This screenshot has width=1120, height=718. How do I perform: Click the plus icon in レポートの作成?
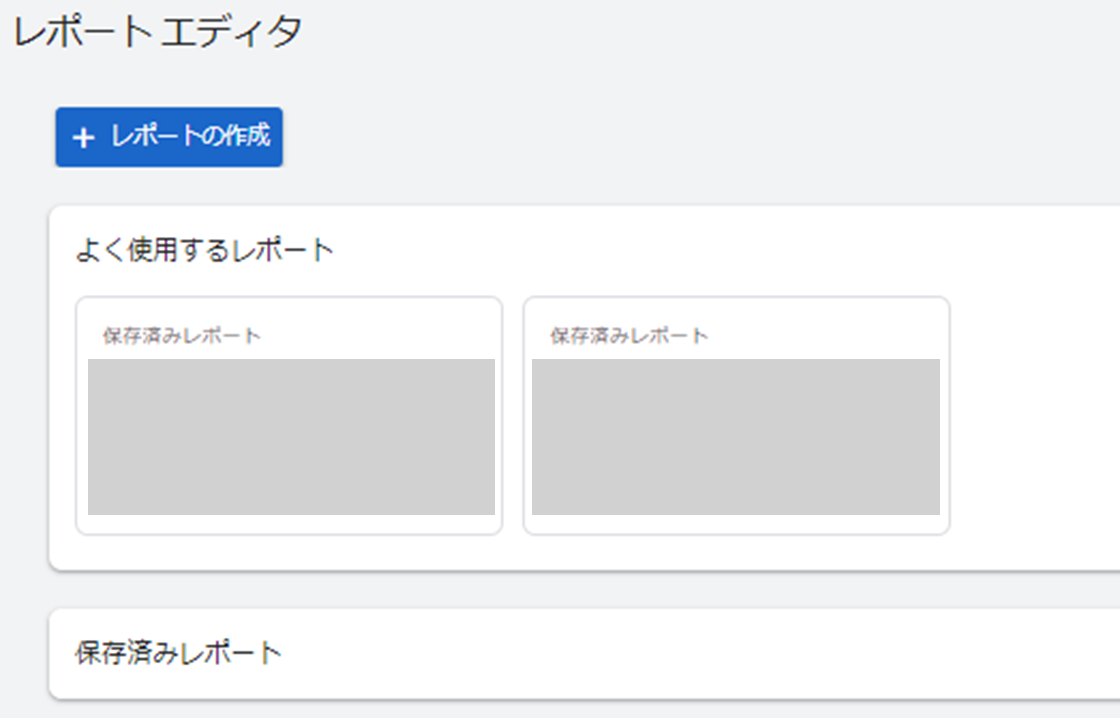(84, 138)
